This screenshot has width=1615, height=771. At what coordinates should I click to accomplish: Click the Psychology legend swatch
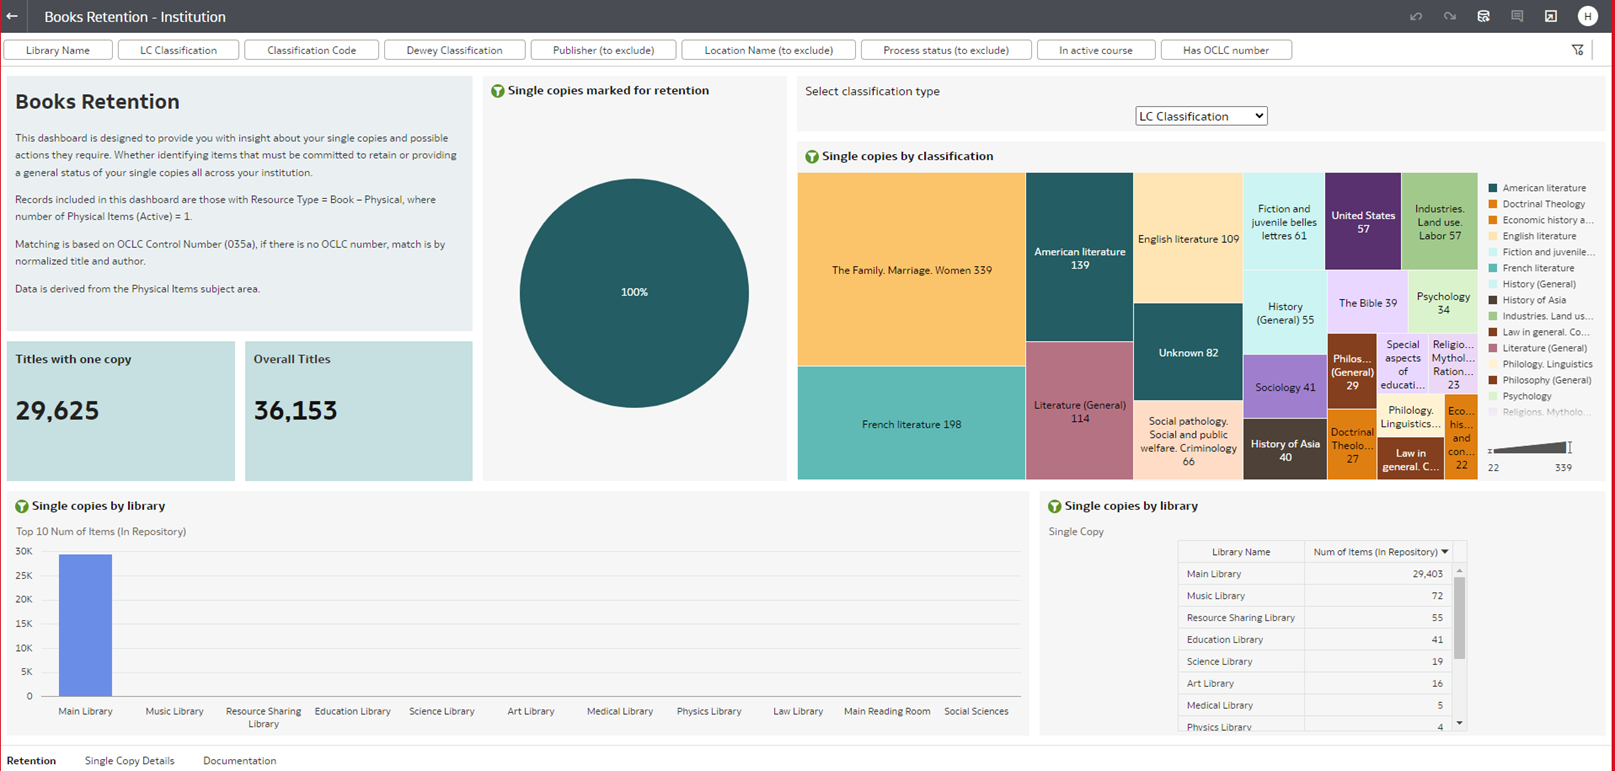coord(1493,396)
